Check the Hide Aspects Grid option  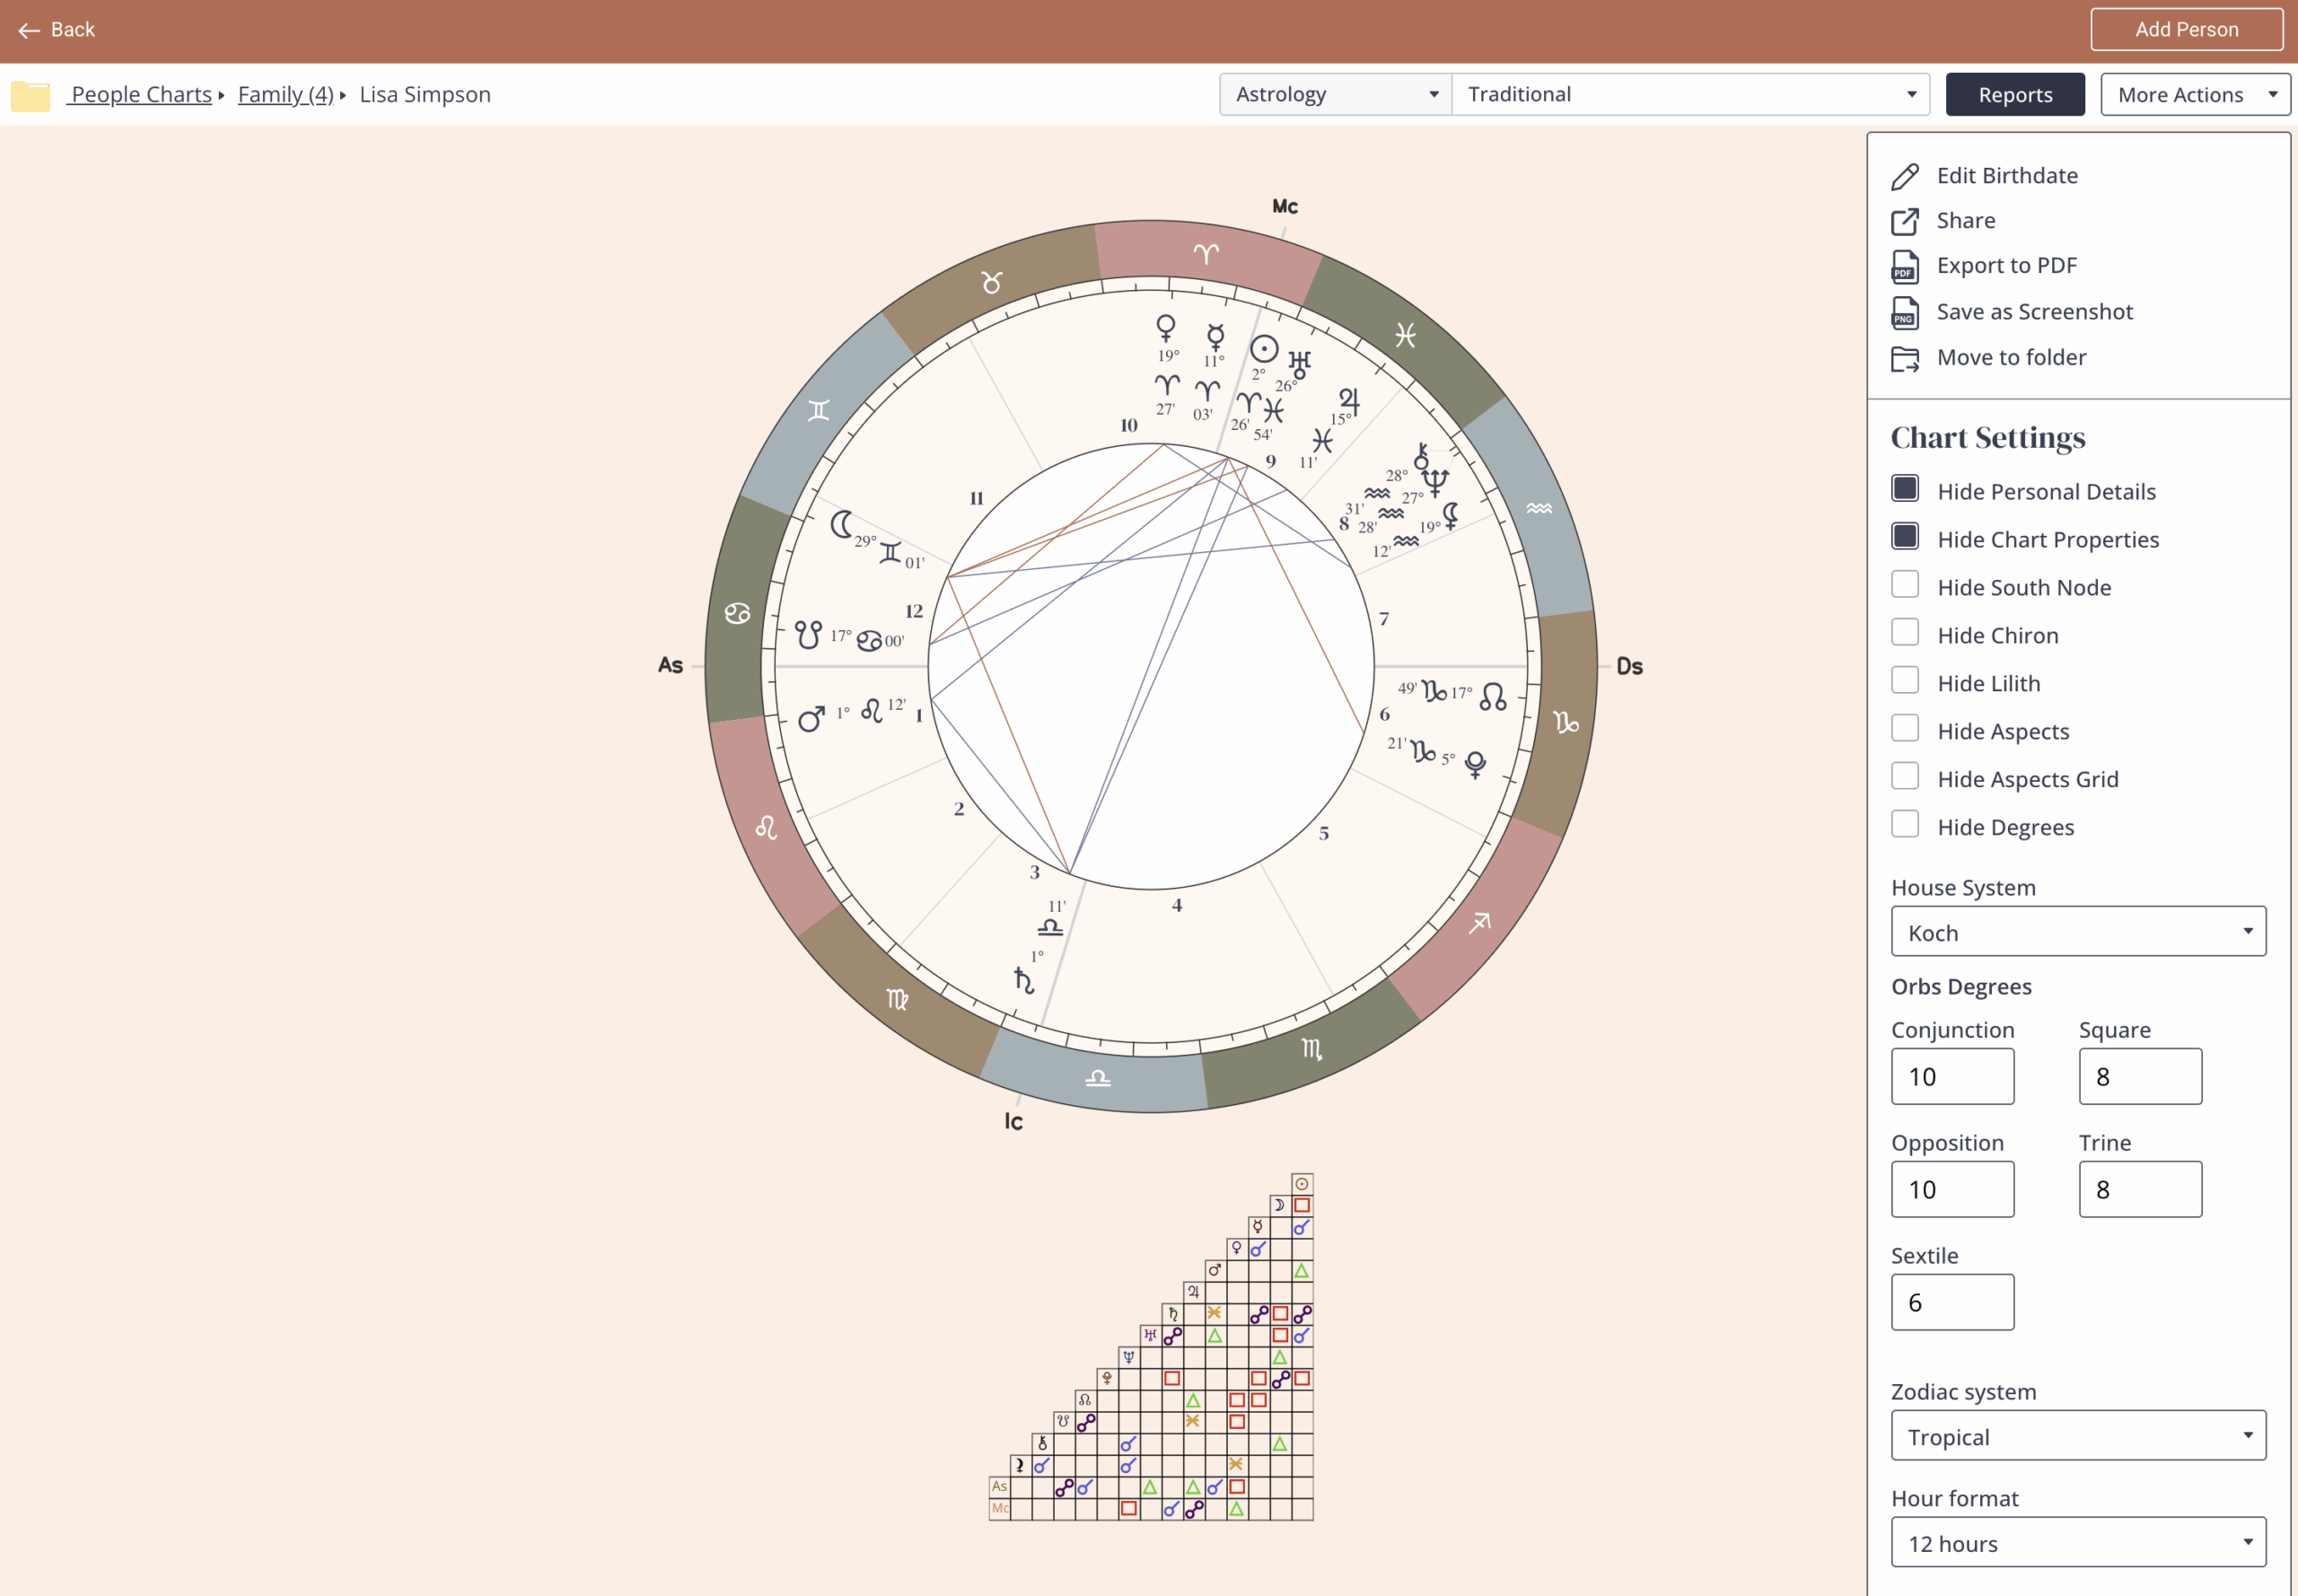point(1904,777)
